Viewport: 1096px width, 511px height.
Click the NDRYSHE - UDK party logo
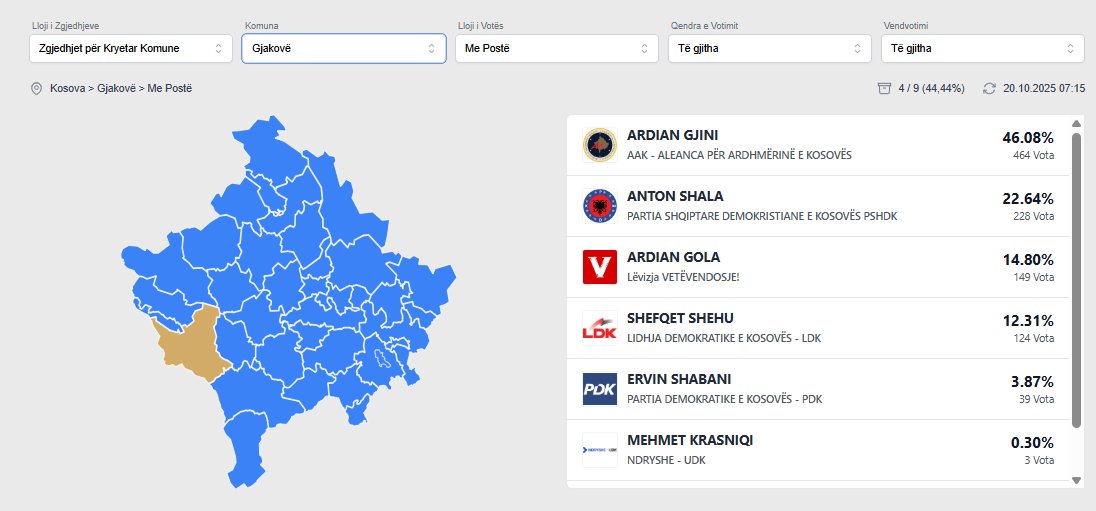(x=599, y=450)
